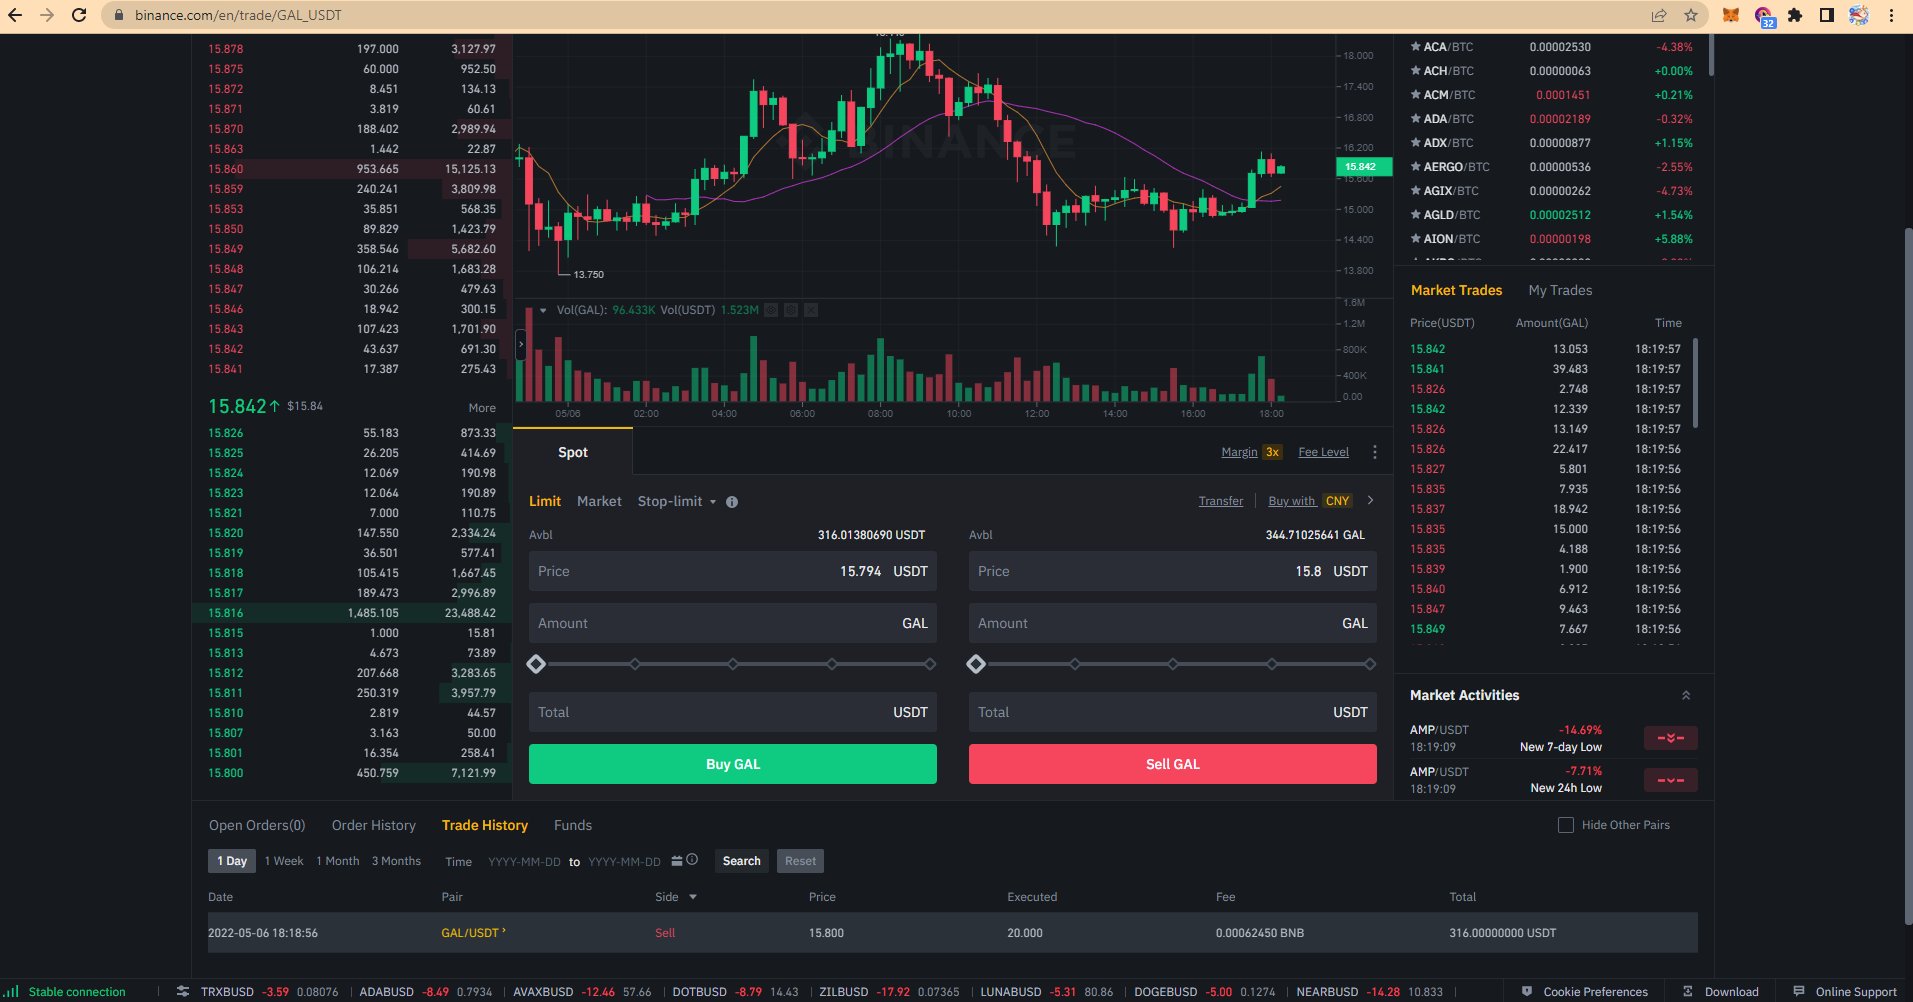This screenshot has height=1002, width=1913.
Task: Open MetaMask fox extension
Action: click(x=1731, y=15)
